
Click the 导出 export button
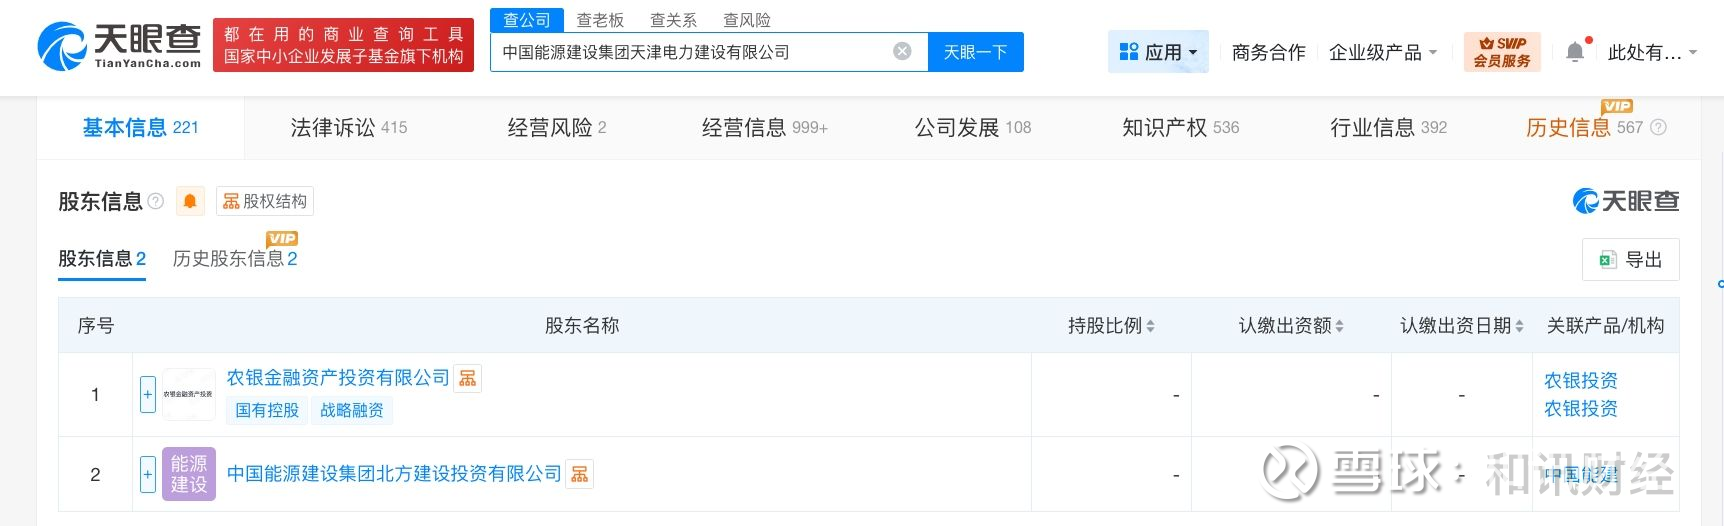pyautogui.click(x=1630, y=260)
